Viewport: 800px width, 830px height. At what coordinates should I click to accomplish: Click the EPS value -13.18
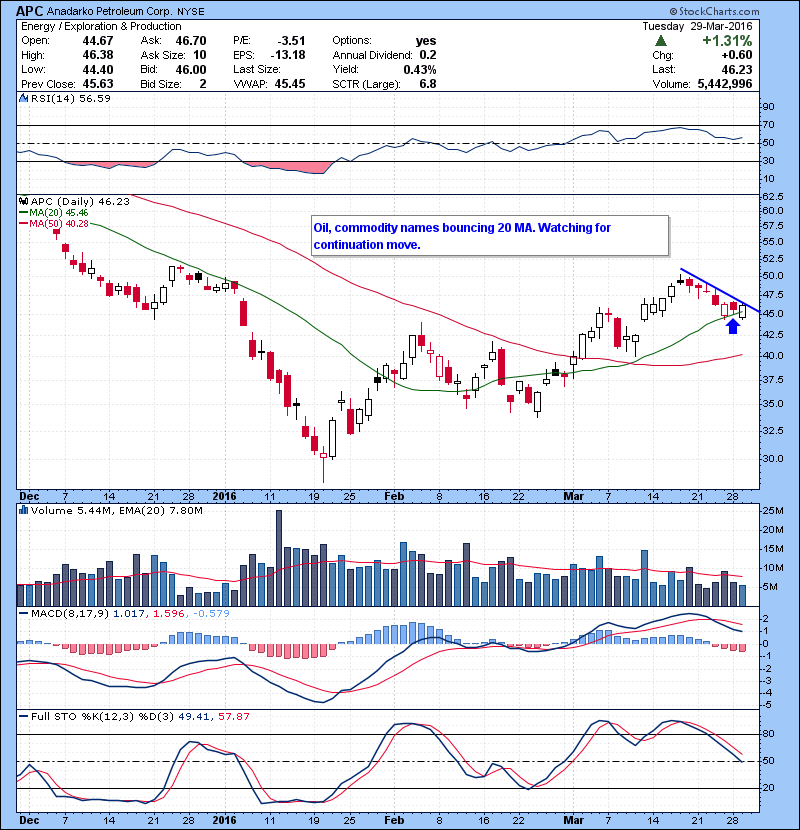[x=288, y=55]
